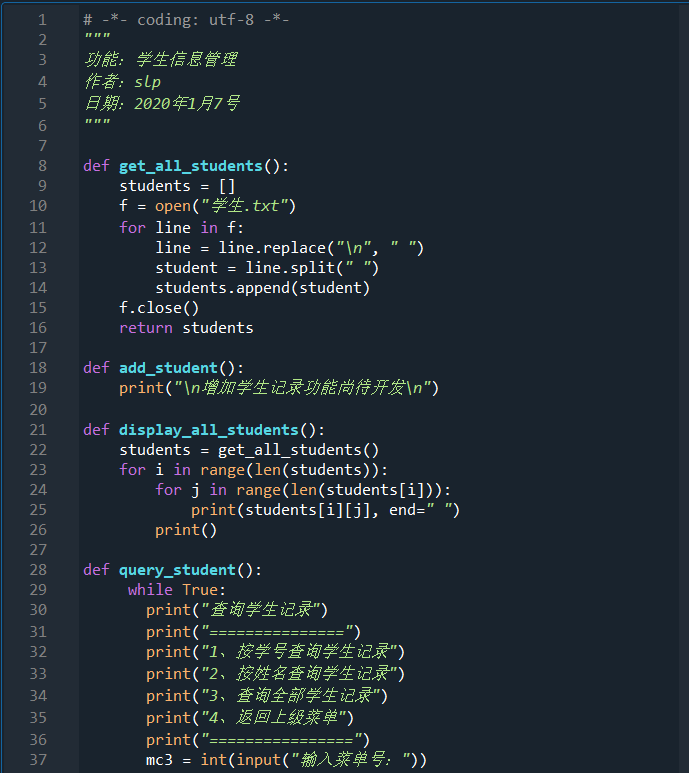Viewport: 689px width, 773px height.
Task: Click line number 37 in the gutter
Action: click(x=38, y=760)
